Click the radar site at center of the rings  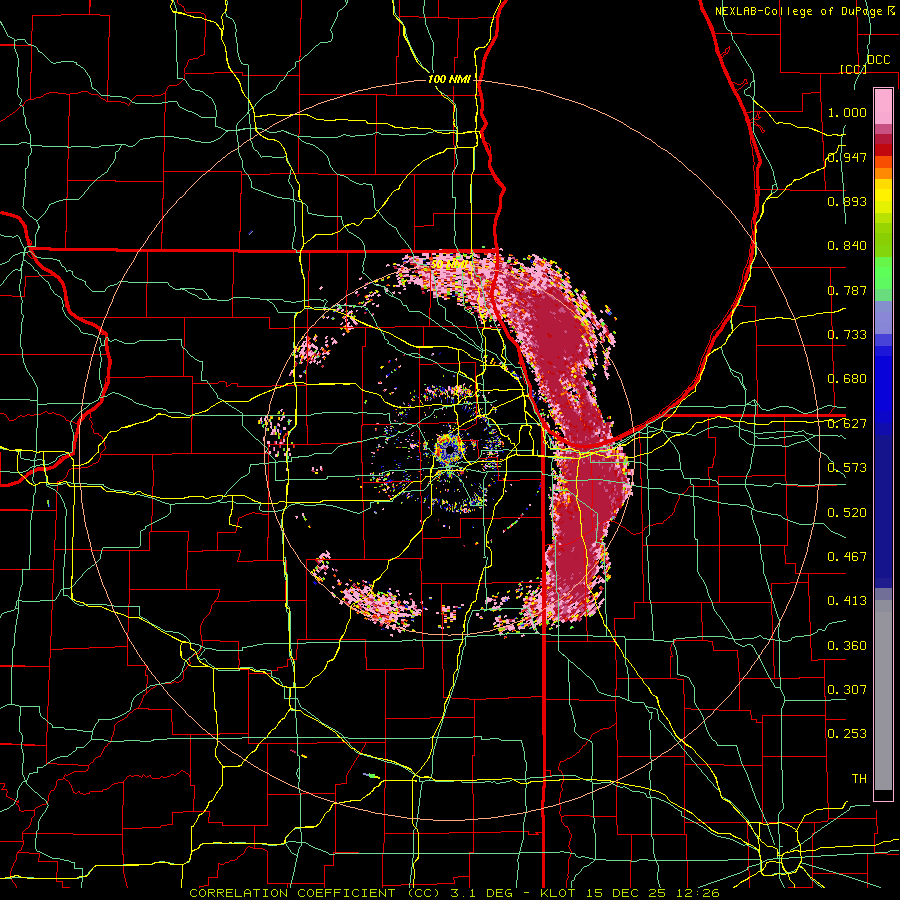[x=449, y=450]
